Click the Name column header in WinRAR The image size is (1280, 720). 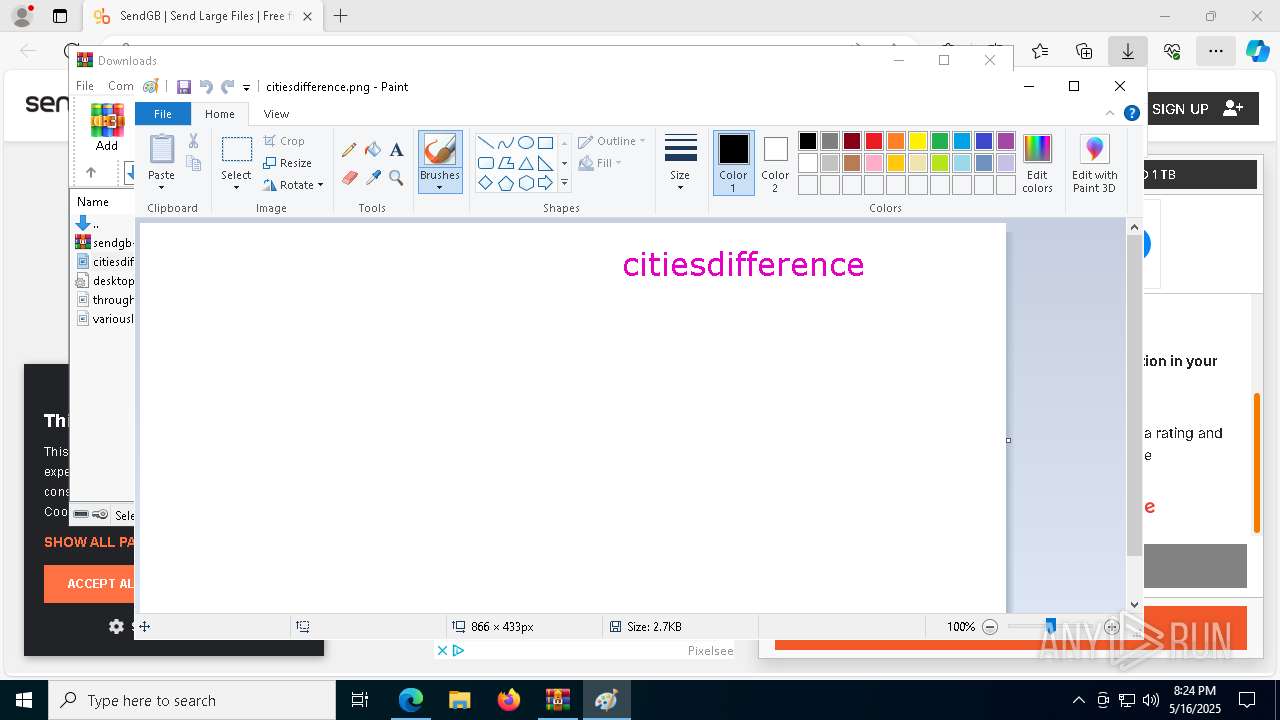[x=93, y=202]
